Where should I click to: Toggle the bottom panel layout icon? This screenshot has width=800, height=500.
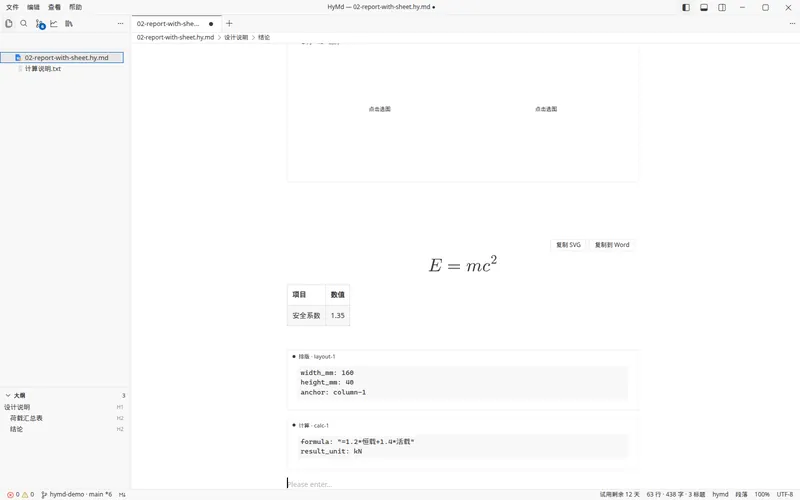tap(704, 7)
